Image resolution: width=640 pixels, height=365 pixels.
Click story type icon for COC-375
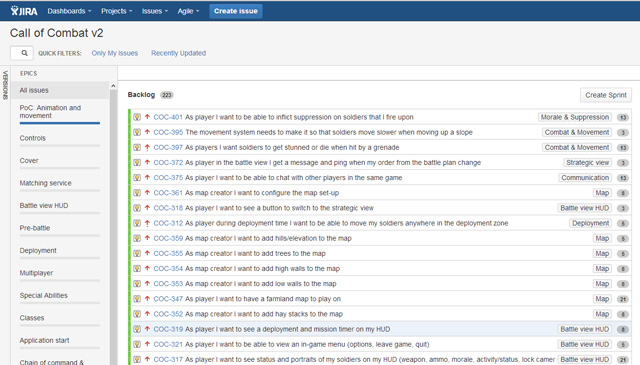tap(137, 178)
